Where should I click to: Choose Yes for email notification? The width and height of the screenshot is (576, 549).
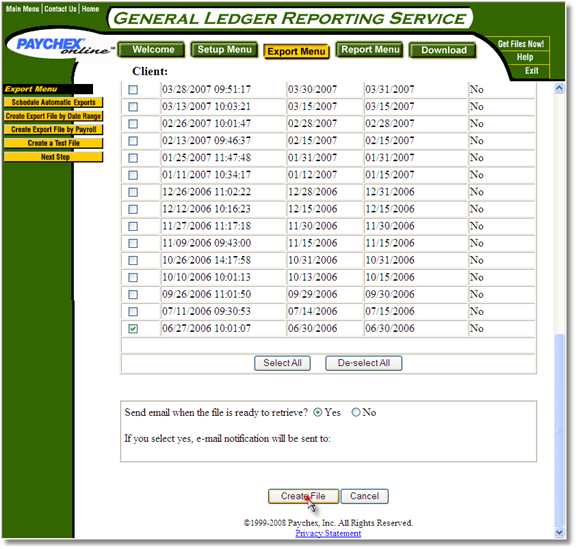(x=317, y=413)
